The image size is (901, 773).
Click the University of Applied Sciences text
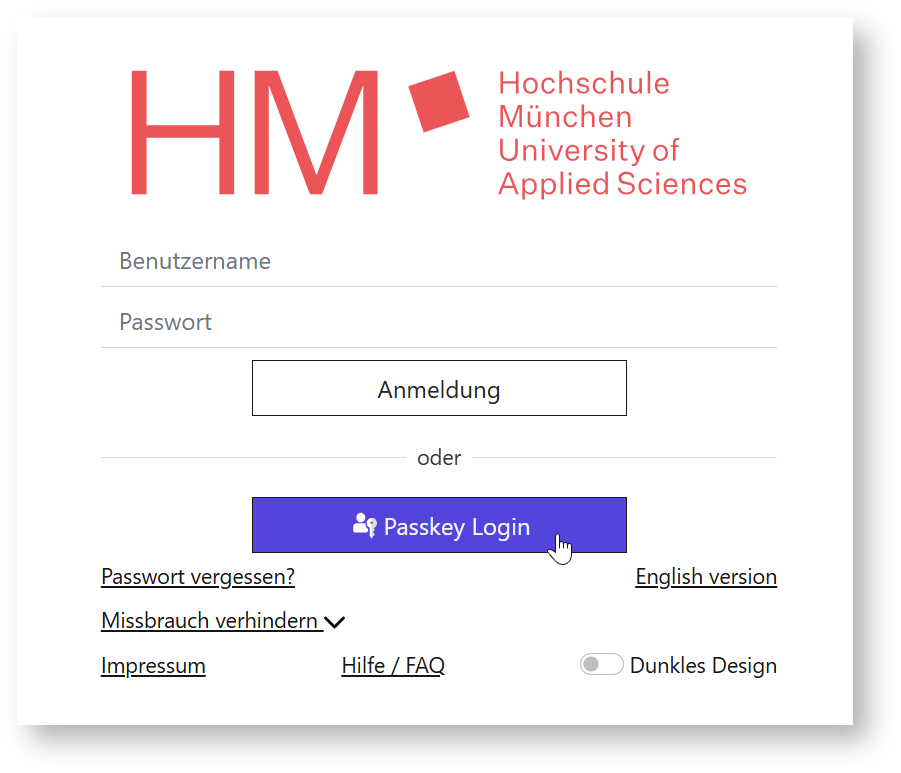pyautogui.click(x=621, y=167)
